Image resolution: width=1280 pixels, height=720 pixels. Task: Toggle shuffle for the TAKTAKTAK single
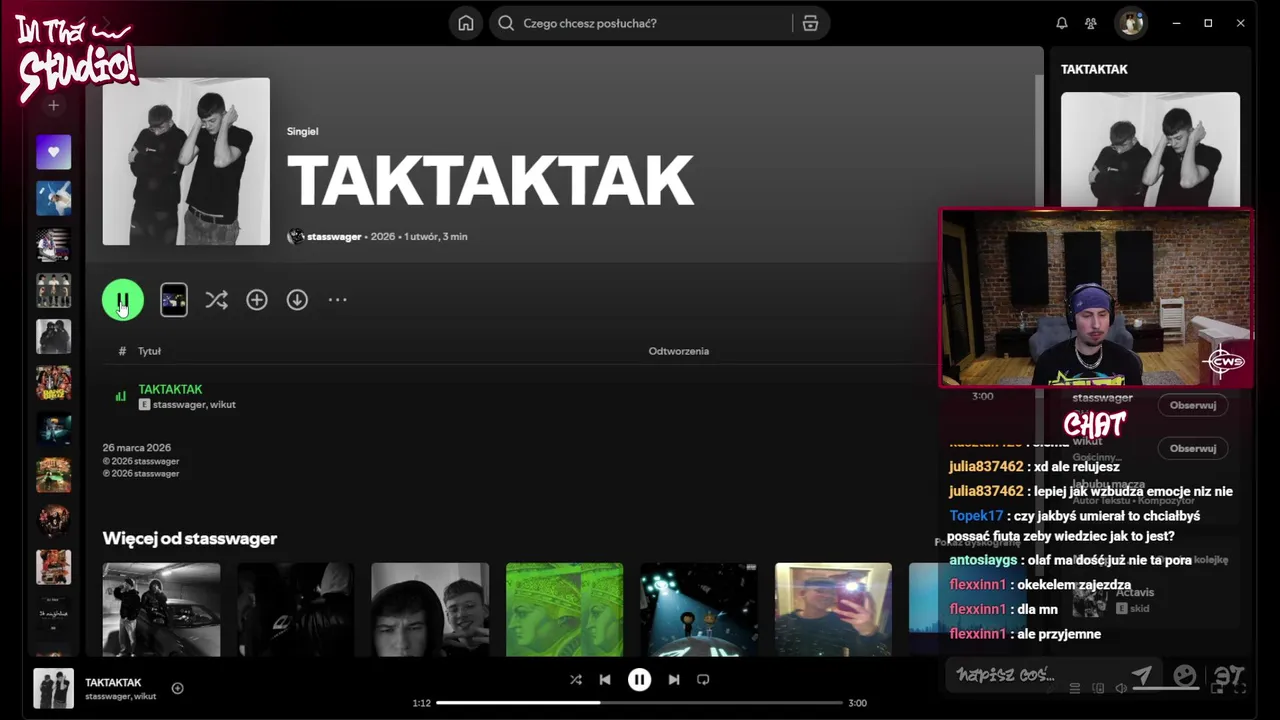coord(216,300)
